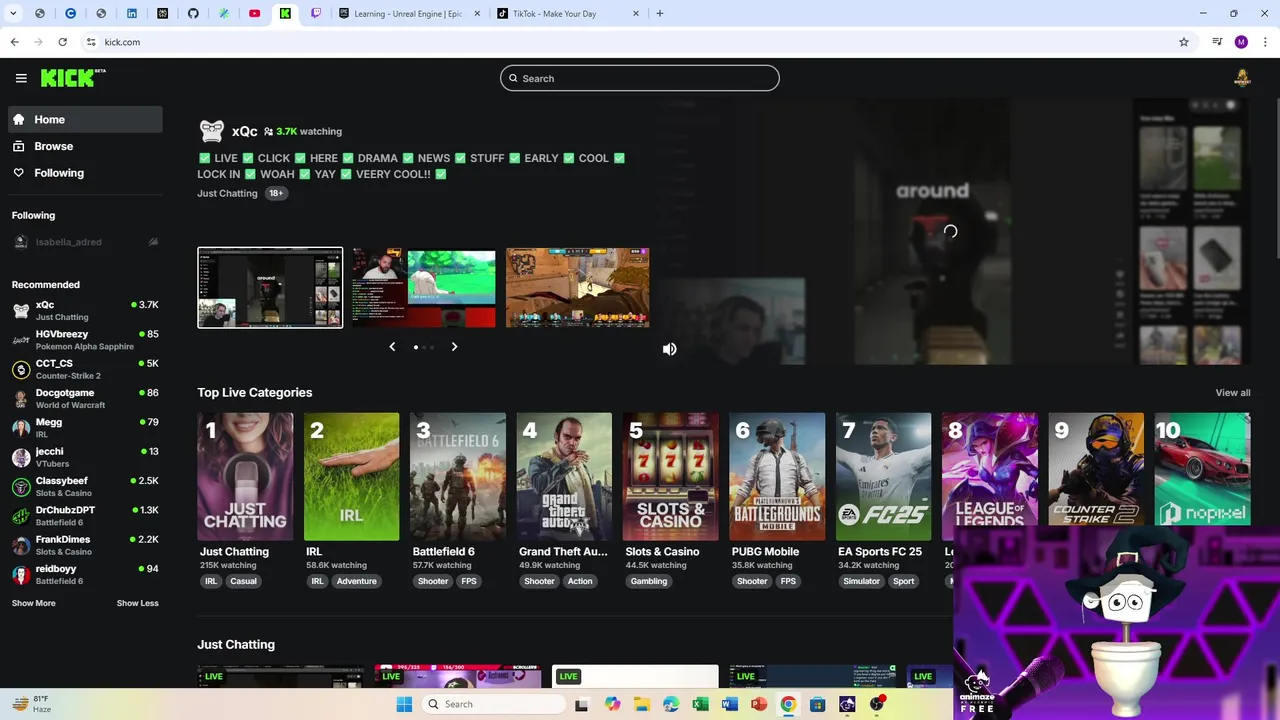Close the TikTok tab

636,14
